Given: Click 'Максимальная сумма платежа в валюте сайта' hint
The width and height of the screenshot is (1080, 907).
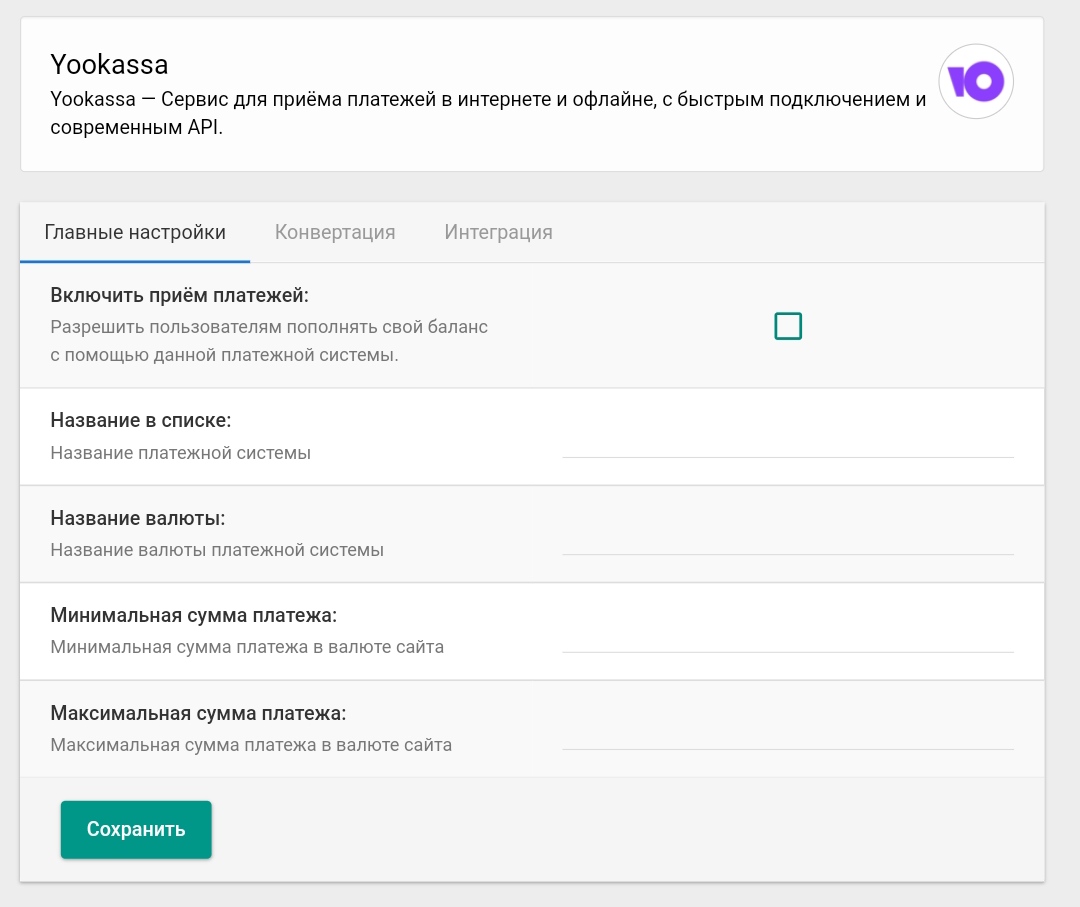Looking at the screenshot, I should pyautogui.click(x=251, y=745).
